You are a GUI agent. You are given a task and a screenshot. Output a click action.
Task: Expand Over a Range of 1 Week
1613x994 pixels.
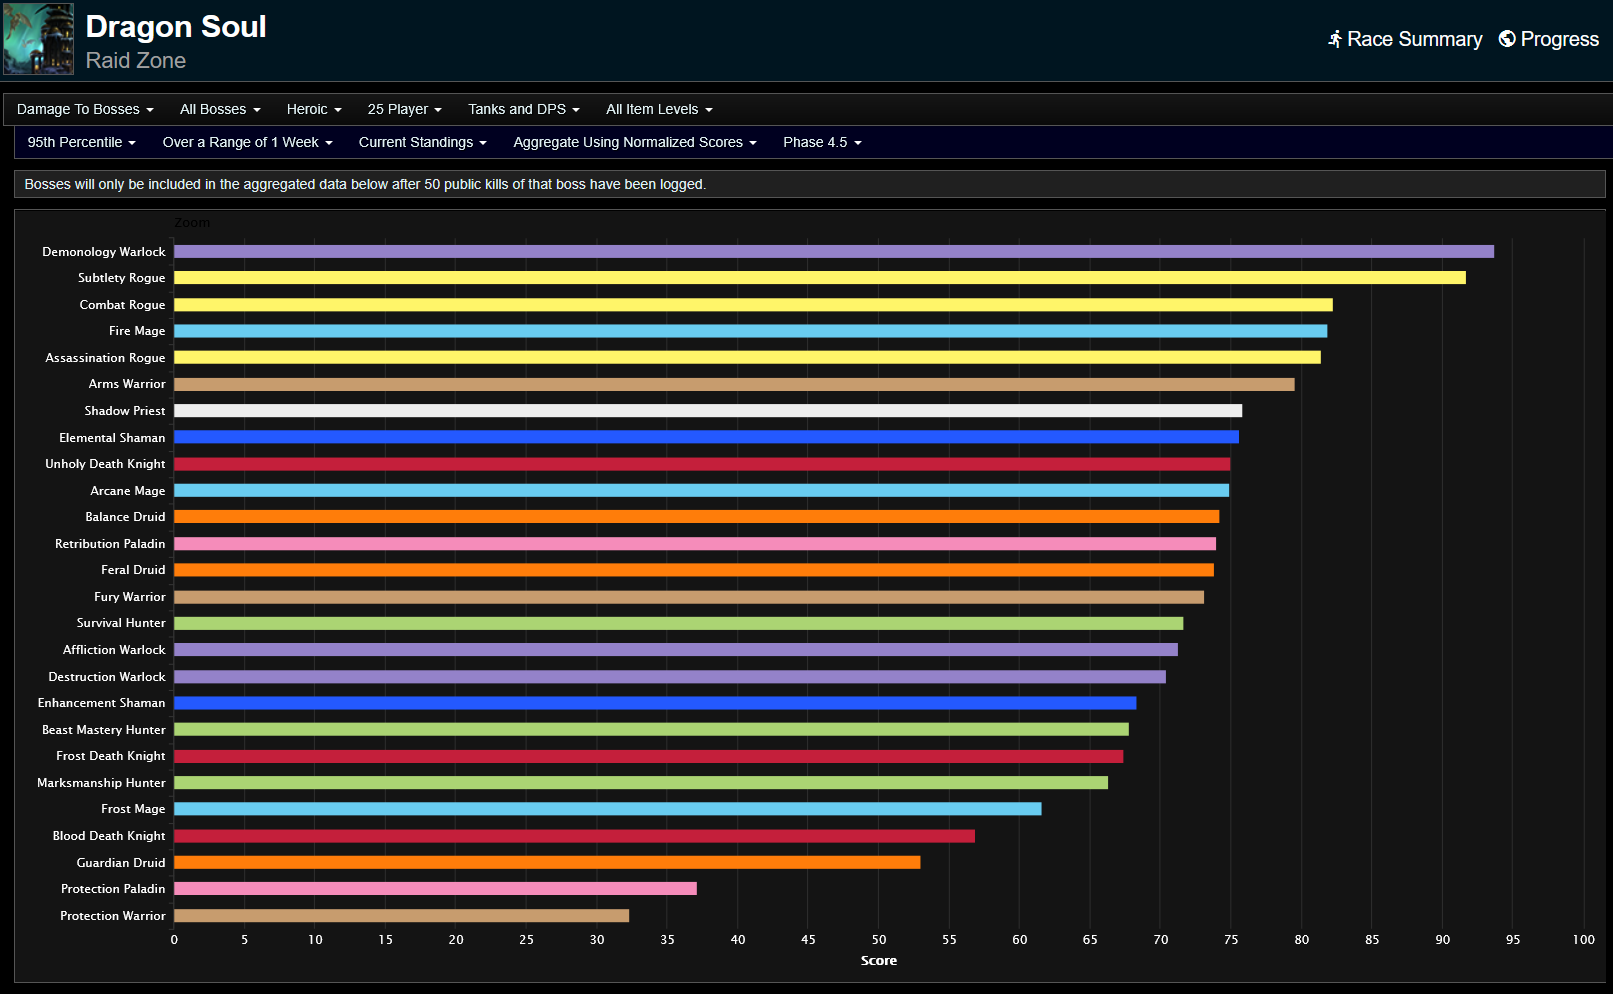pos(247,142)
